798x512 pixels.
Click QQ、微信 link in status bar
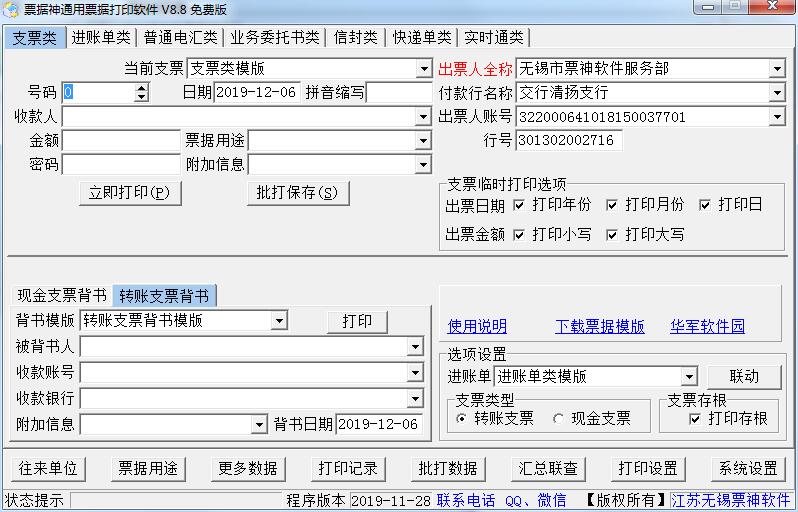(x=535, y=501)
